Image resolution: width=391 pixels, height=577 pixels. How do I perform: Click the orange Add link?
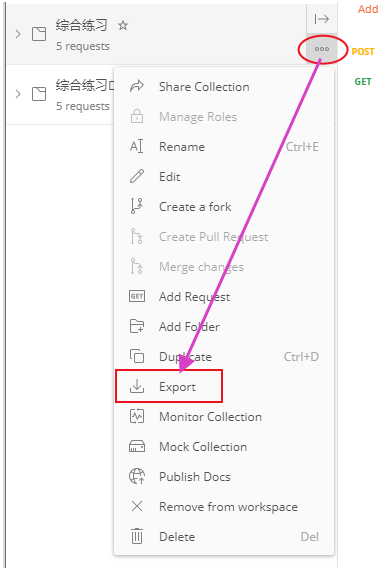(368, 9)
